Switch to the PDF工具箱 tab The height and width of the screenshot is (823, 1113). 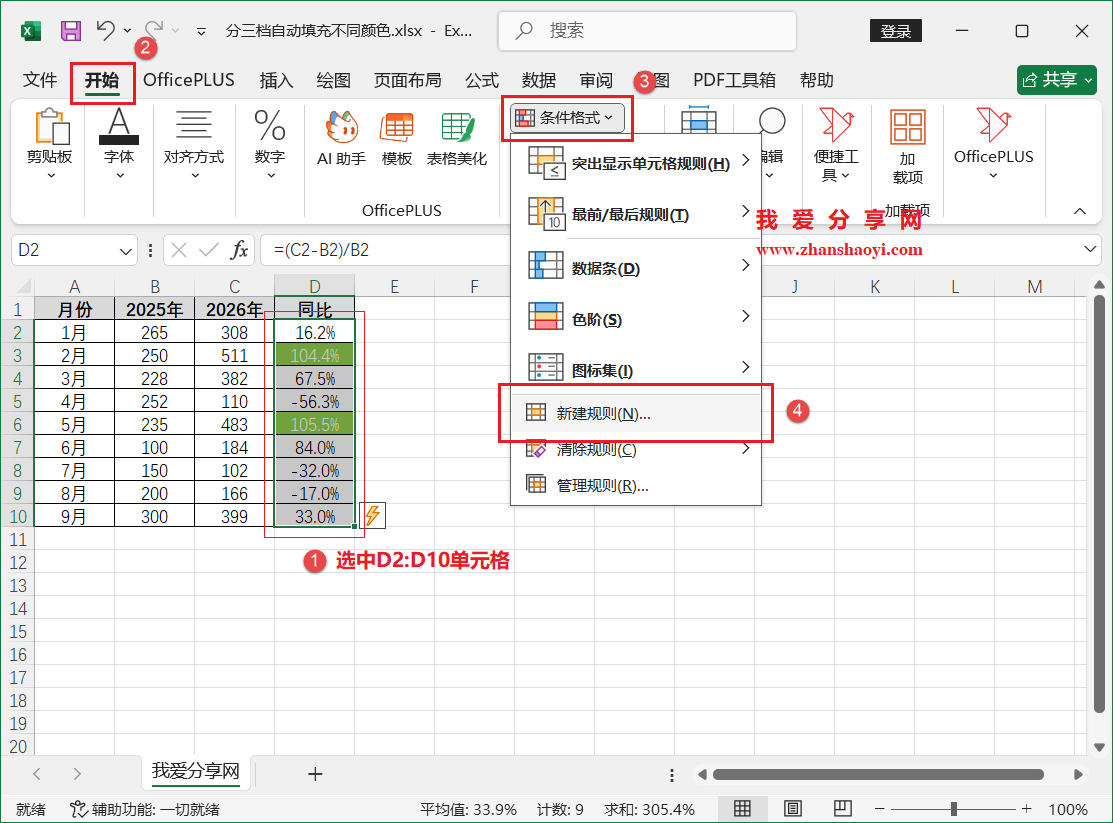pyautogui.click(x=735, y=80)
